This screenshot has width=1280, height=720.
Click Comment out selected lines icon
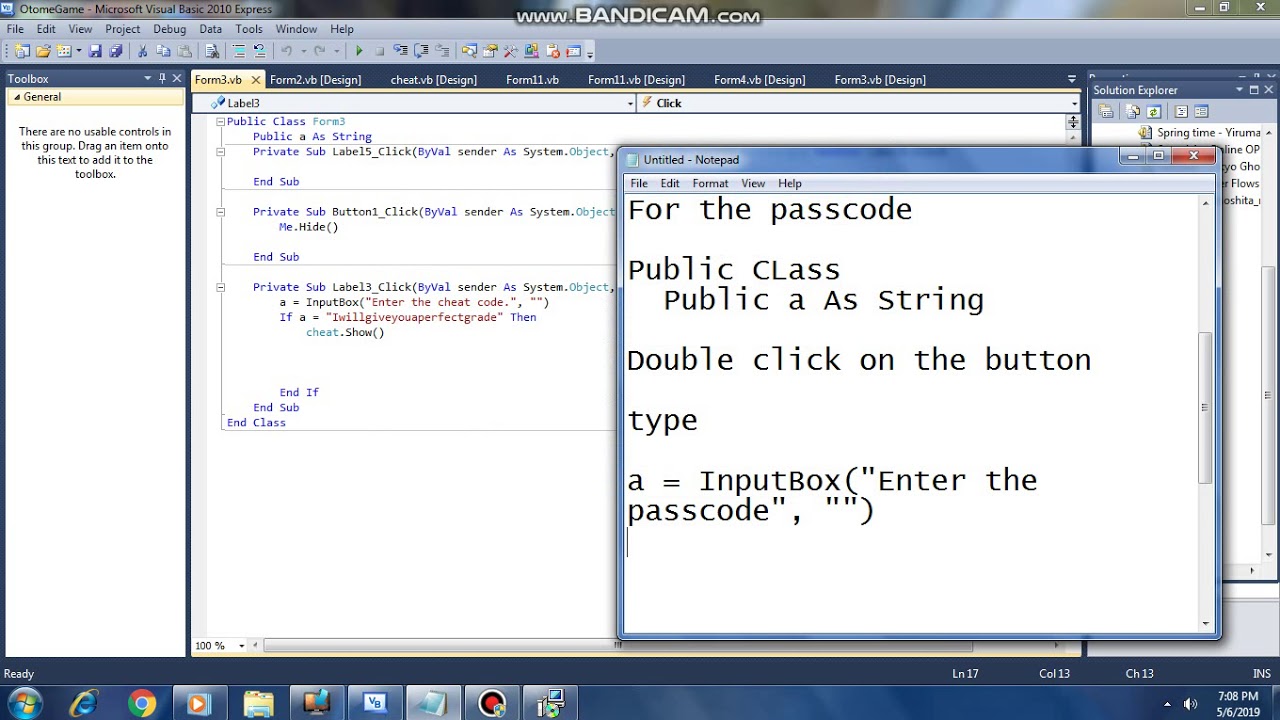(x=239, y=51)
